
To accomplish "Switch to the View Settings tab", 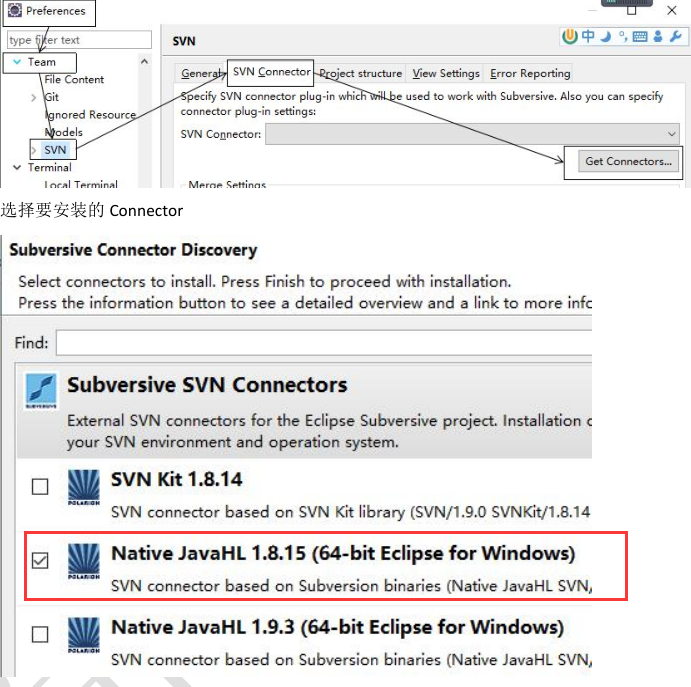I will coord(446,73).
